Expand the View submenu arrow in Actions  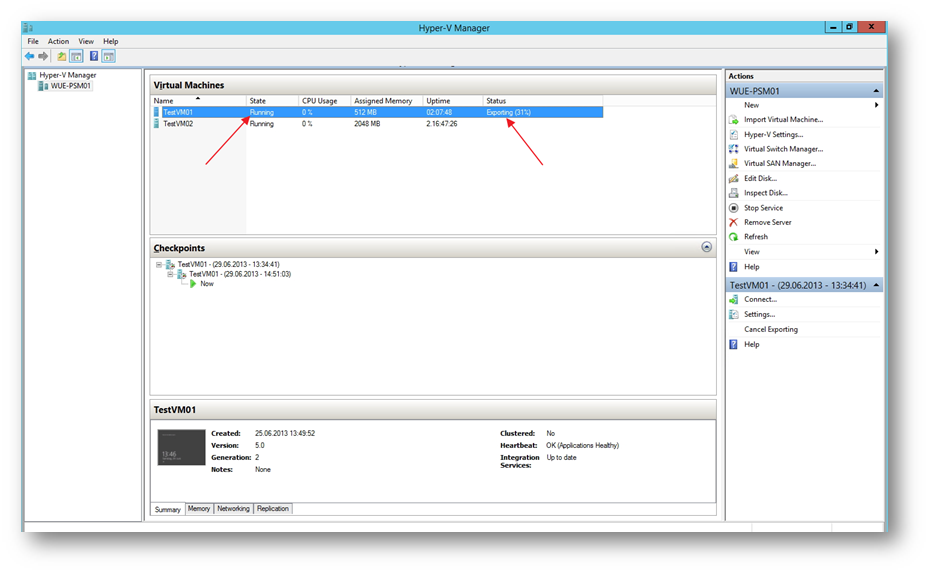[876, 252]
